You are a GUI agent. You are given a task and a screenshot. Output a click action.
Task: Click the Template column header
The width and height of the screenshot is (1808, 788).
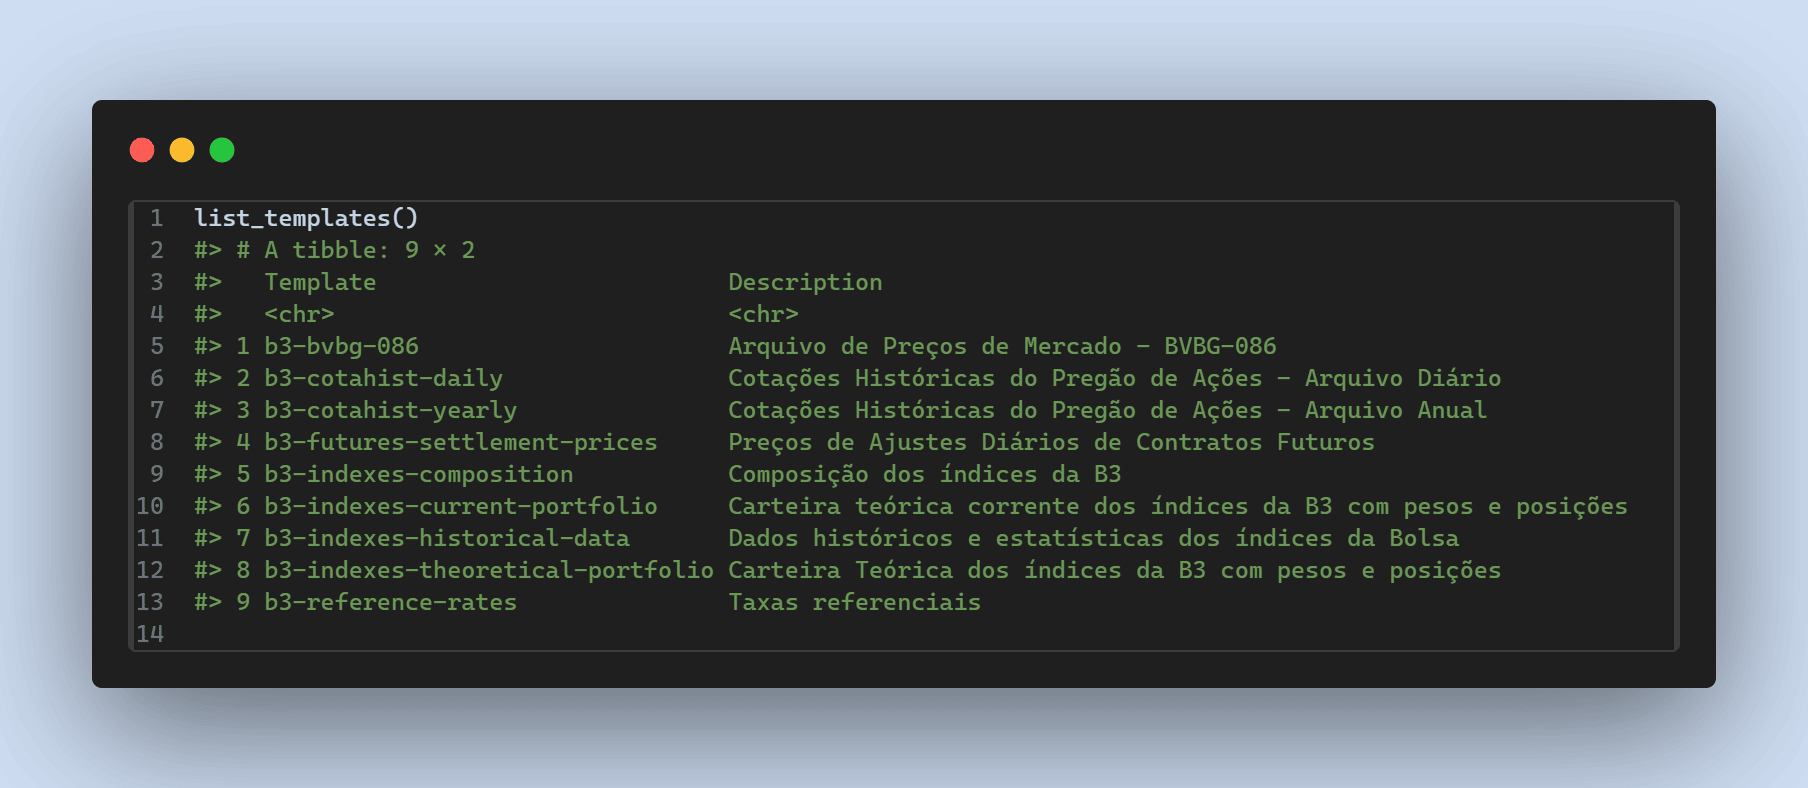[x=320, y=282]
